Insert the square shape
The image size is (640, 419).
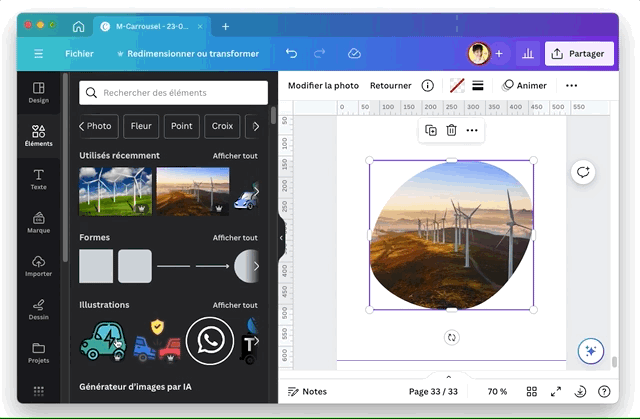coord(96,266)
